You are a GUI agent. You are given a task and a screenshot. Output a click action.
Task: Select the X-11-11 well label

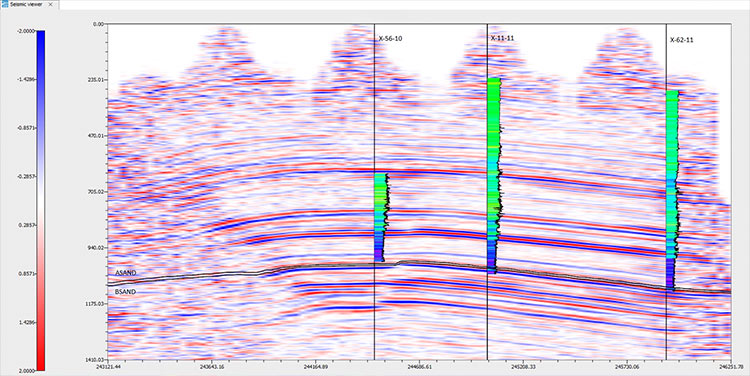click(x=502, y=37)
